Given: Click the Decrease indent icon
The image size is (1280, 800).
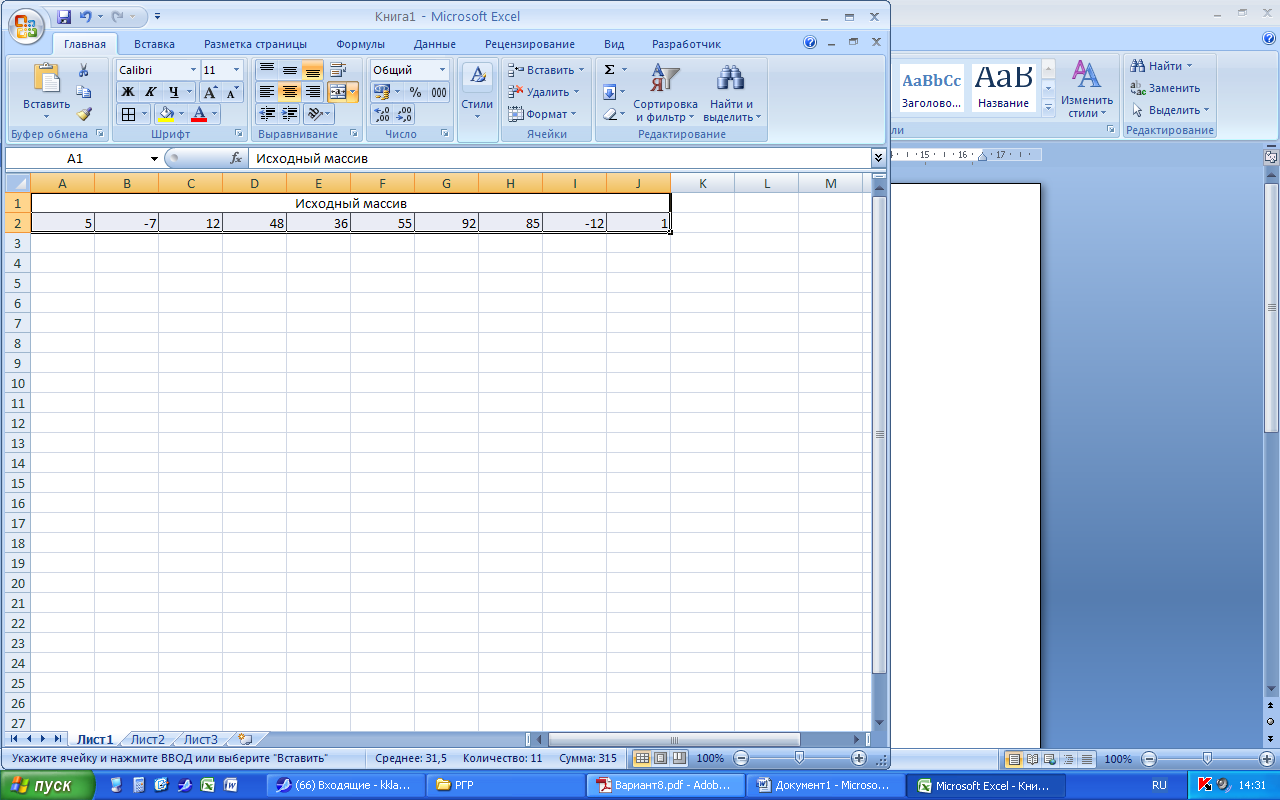Looking at the screenshot, I should point(267,114).
